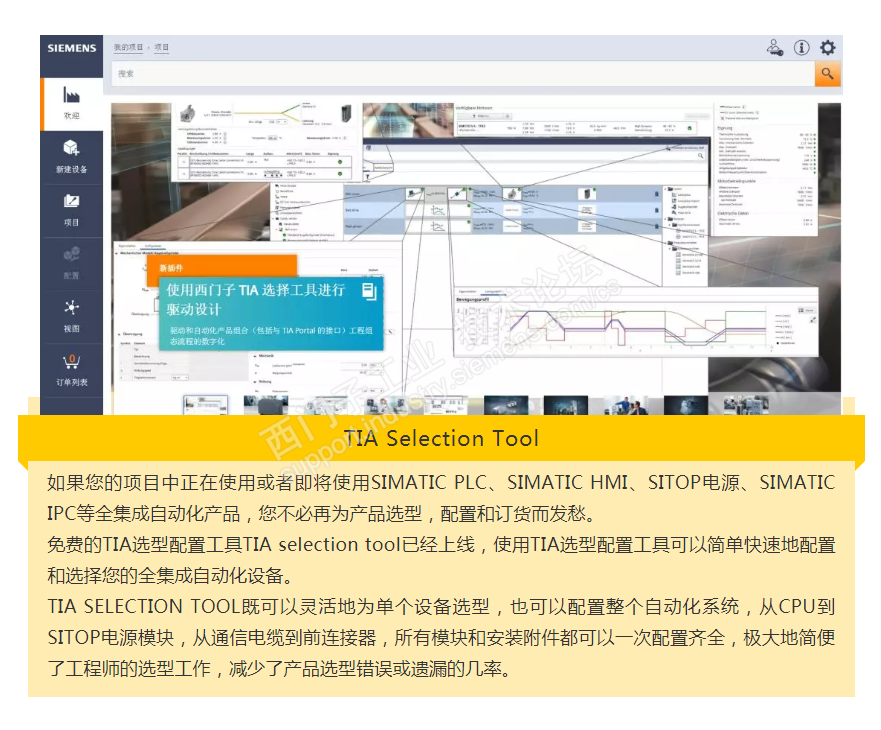881x730 pixels.
Task: Click the SIEMENS logo
Action: click(71, 48)
